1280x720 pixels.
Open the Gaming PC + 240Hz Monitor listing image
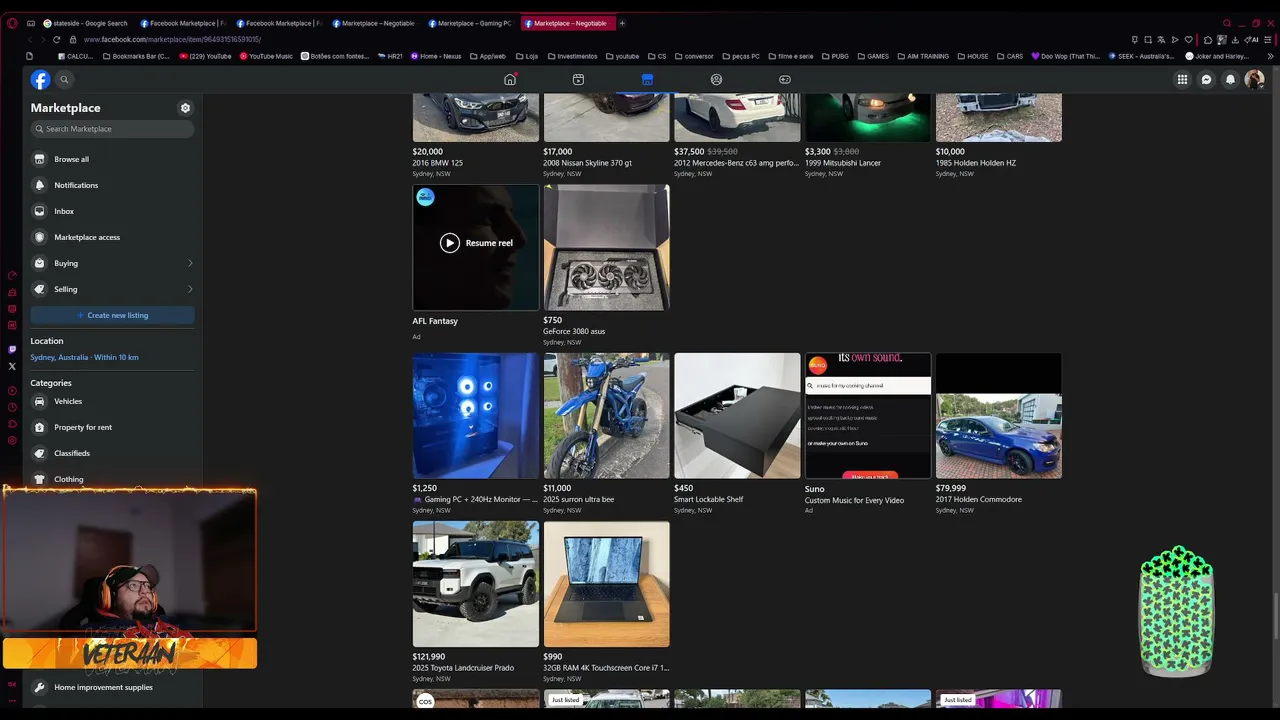coord(476,415)
